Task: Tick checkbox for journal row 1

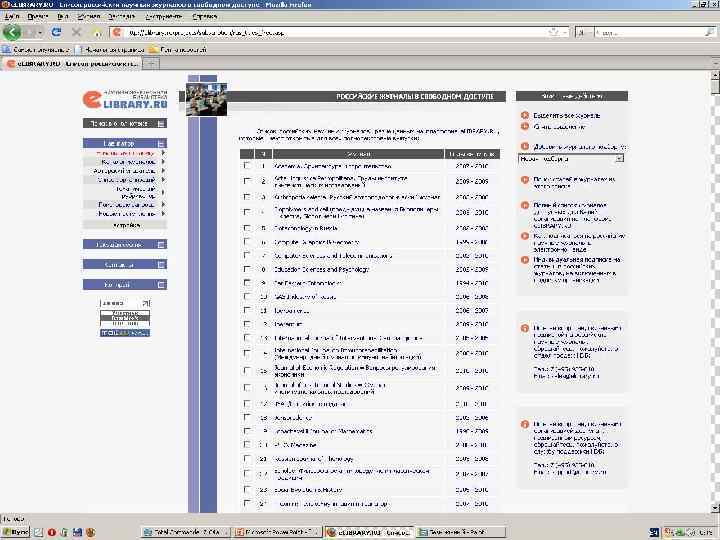Action: coord(247,165)
